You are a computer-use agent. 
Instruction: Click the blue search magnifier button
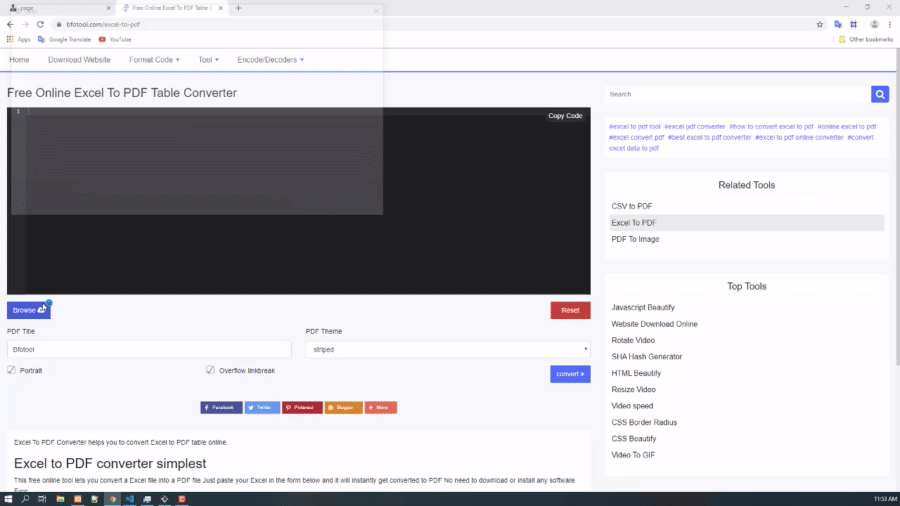click(880, 94)
